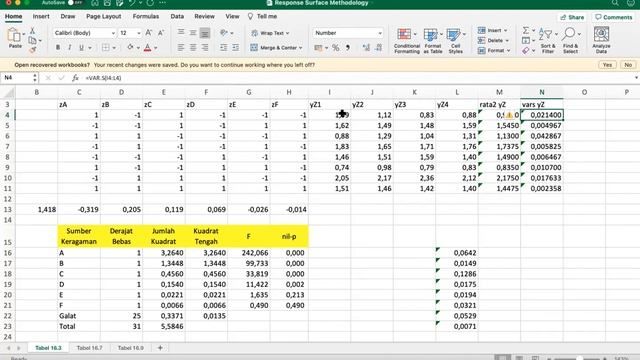The height and width of the screenshot is (360, 640).
Task: Toggle the AutoSave switch
Action: tap(75, 2)
